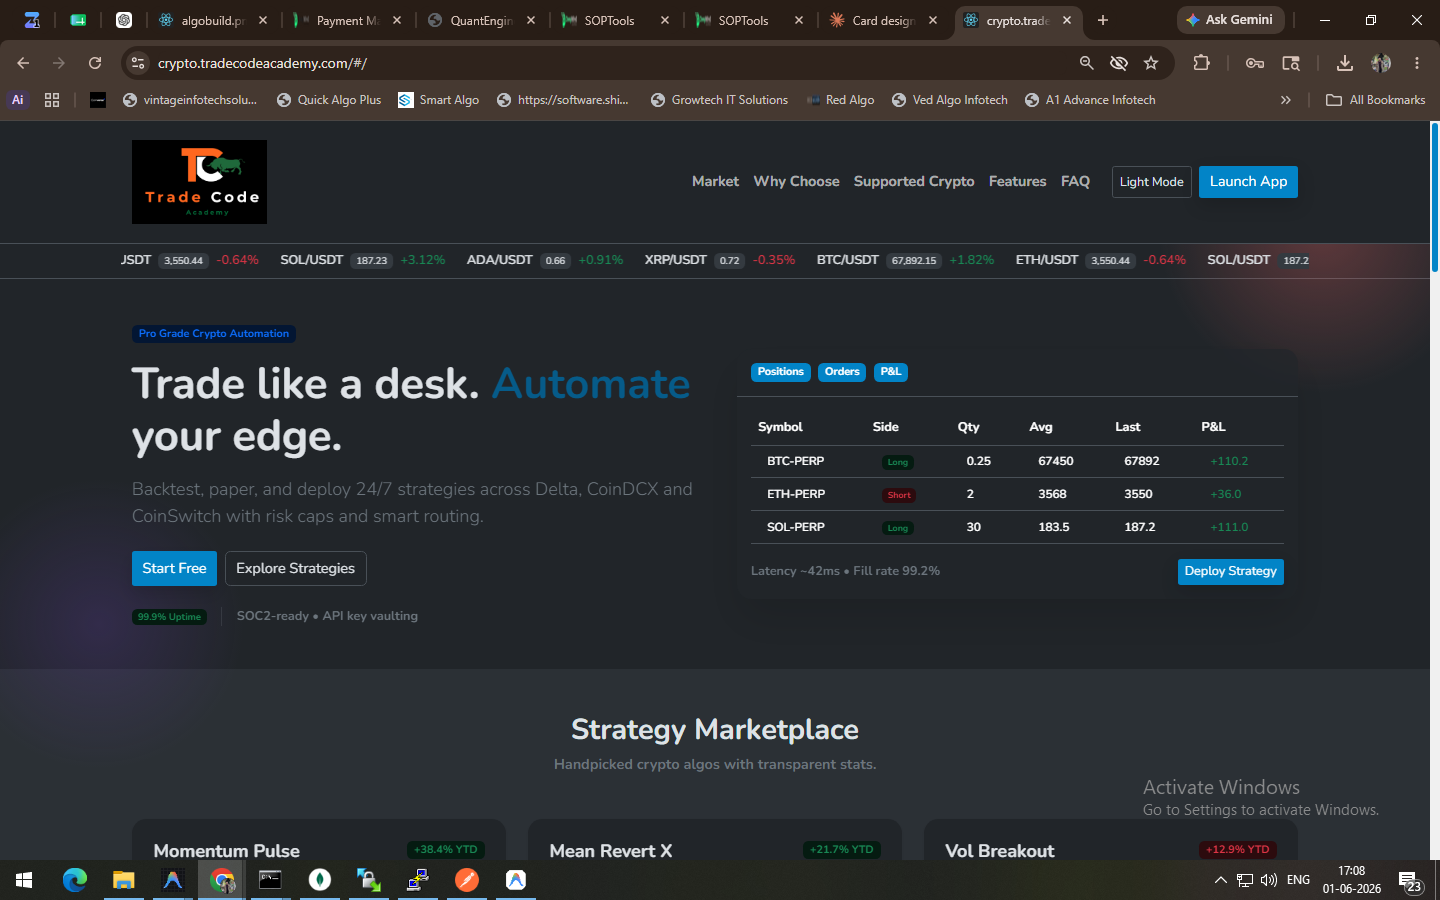Toggle Light Mode theme
Screen dimensions: 1440x900
coord(1151,182)
